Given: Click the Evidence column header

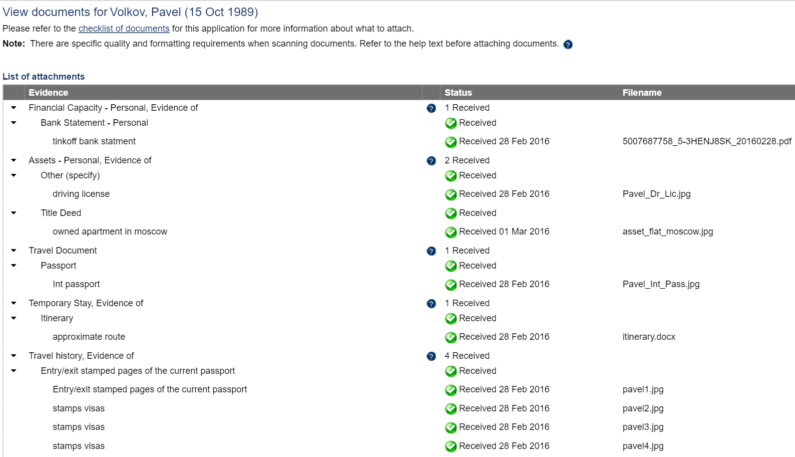Looking at the screenshot, I should point(48,92).
